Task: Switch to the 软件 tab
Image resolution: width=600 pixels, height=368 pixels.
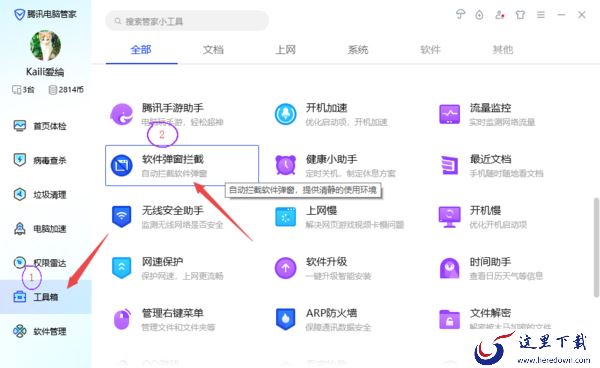Action: [x=430, y=49]
